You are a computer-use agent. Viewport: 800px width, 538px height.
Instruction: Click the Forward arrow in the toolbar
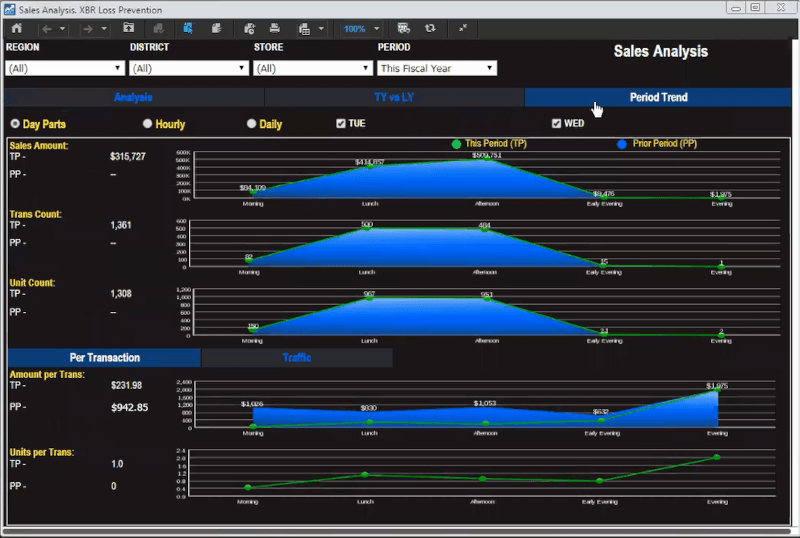click(x=88, y=29)
